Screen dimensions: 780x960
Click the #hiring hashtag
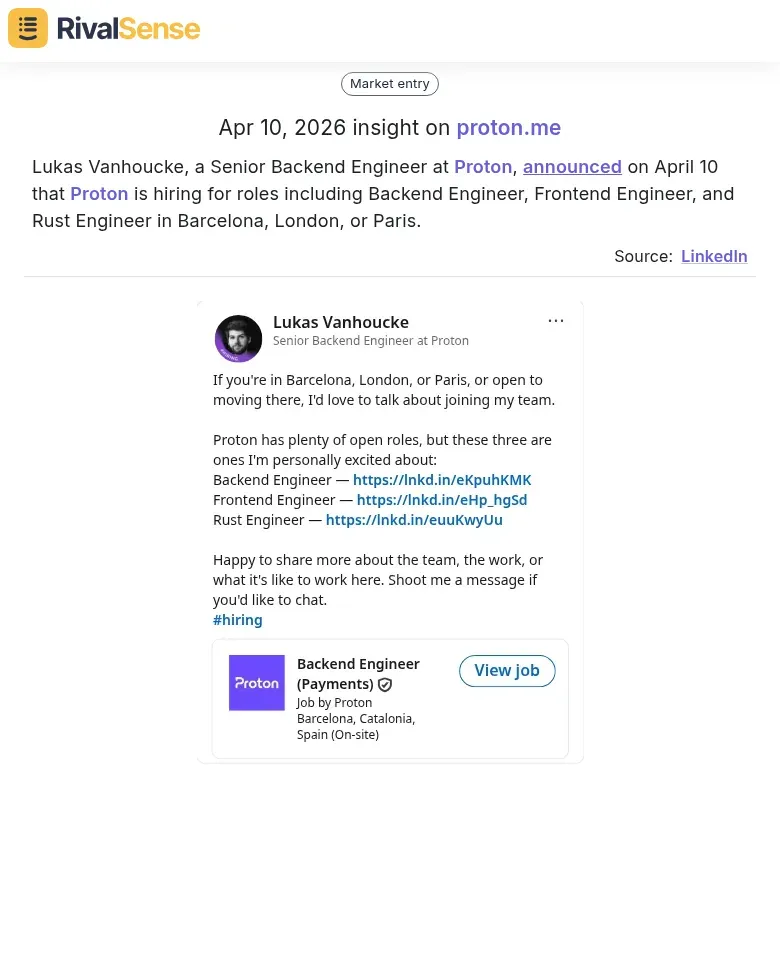coord(238,620)
